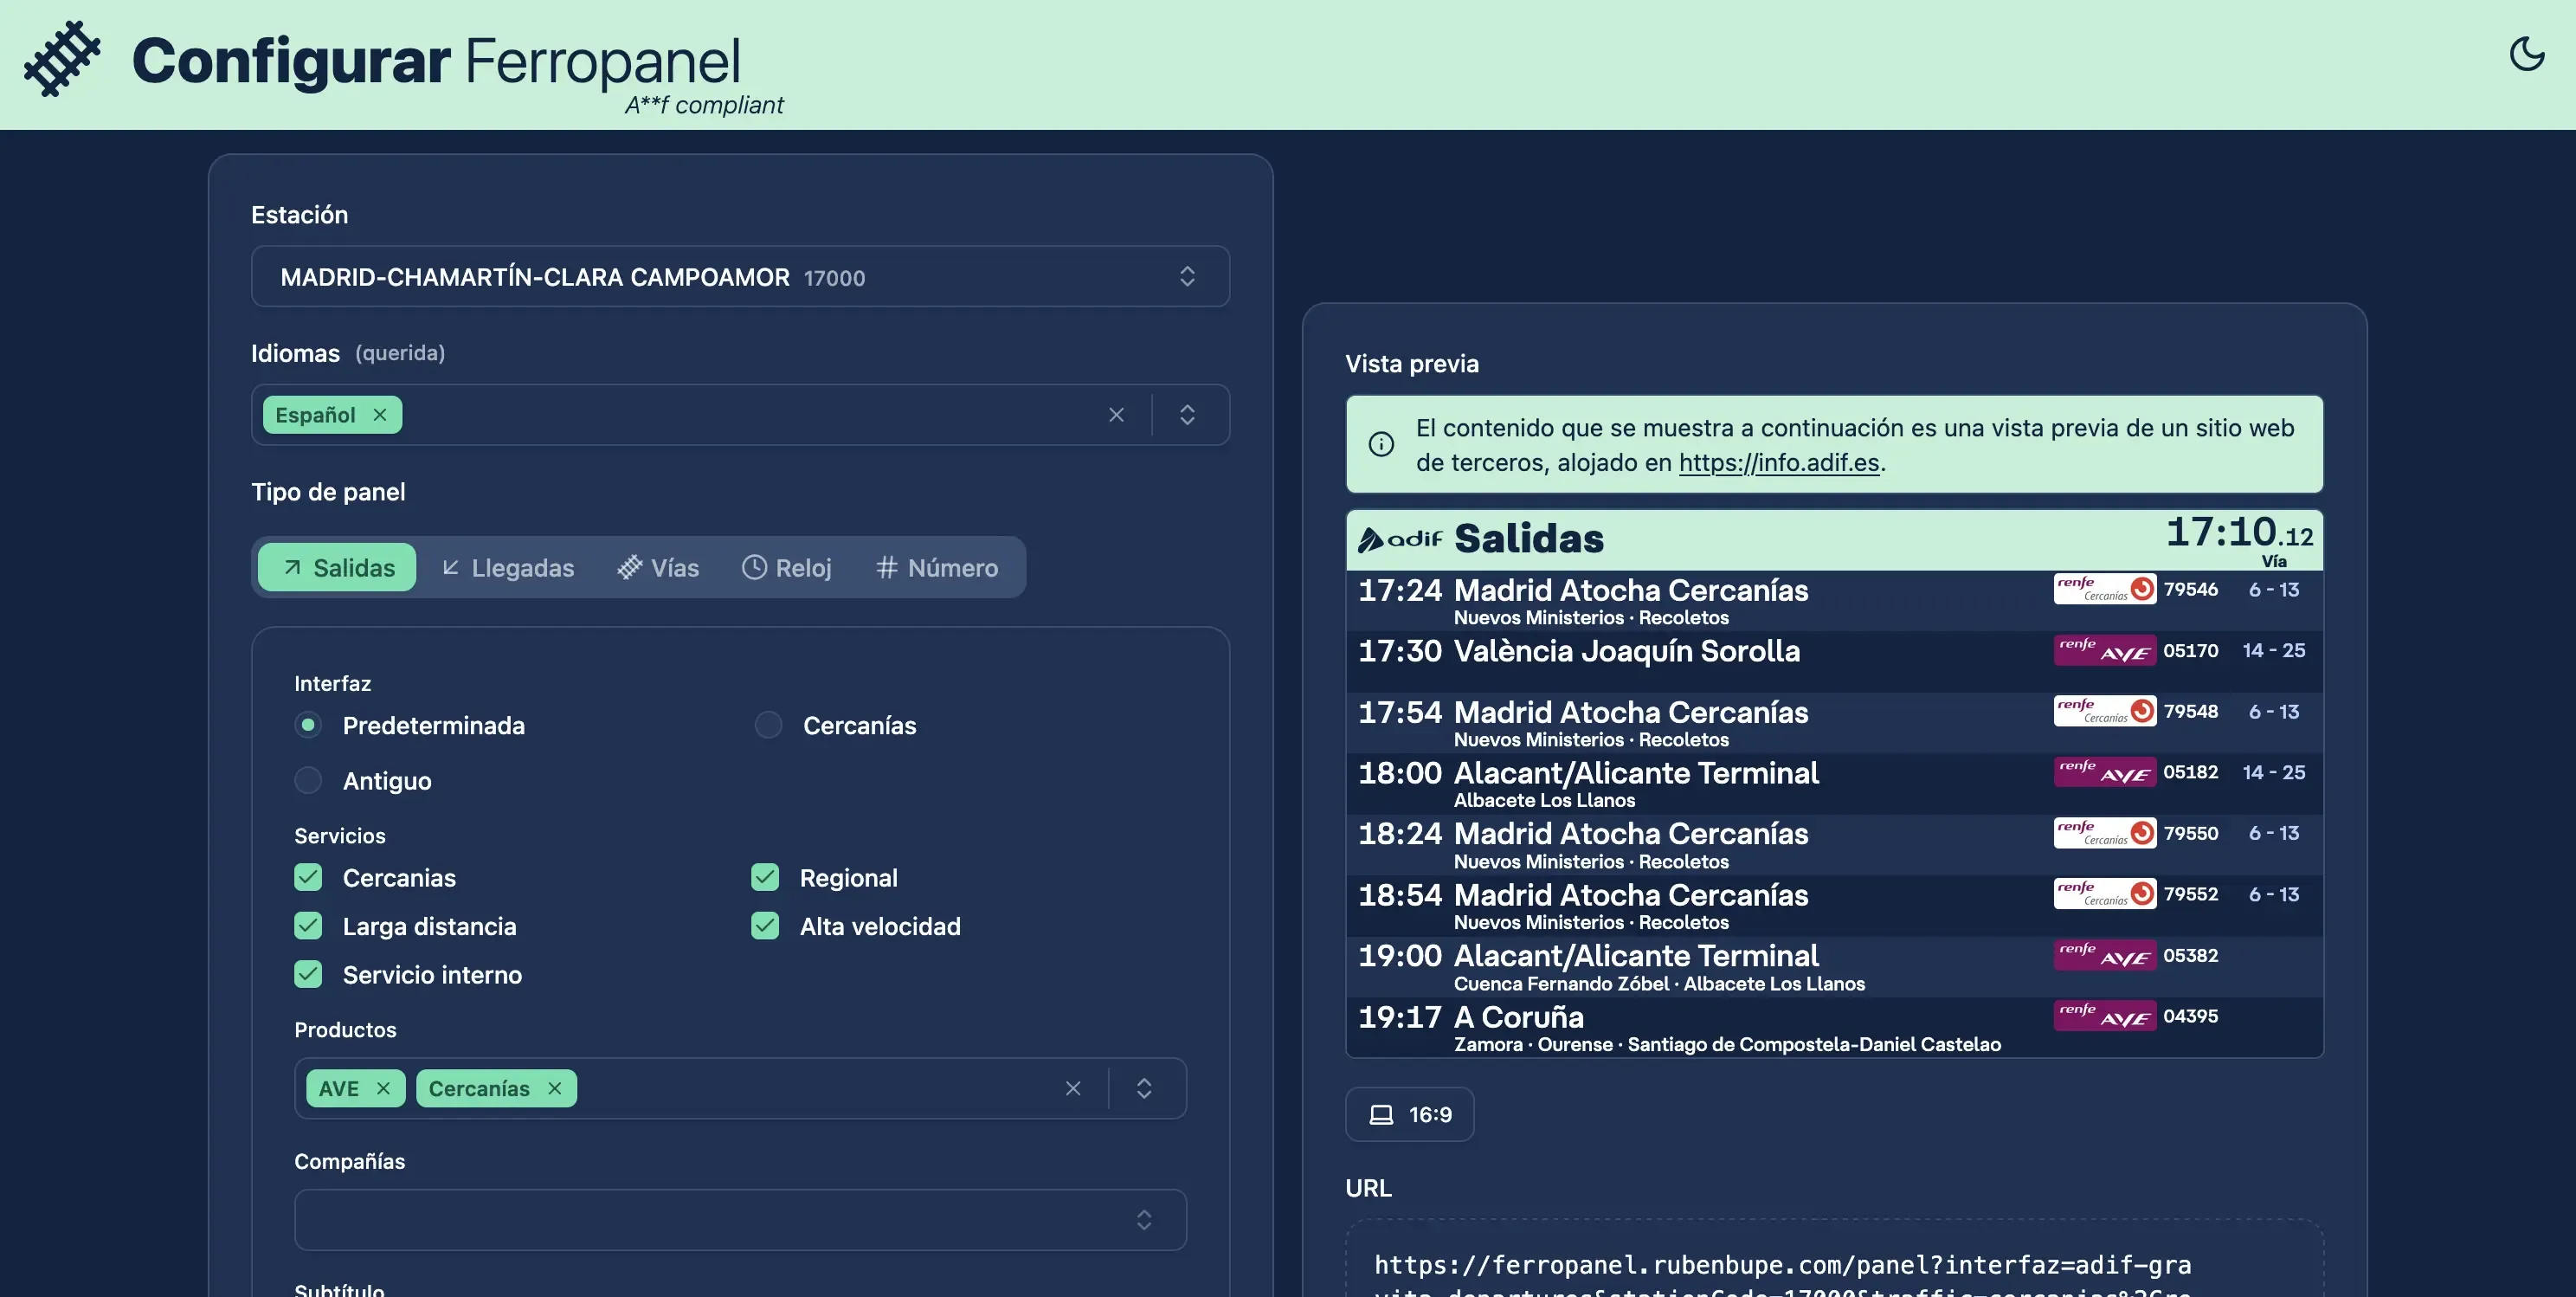Click the info icon in preview notice
Viewport: 2576px width, 1297px height.
[x=1381, y=444]
